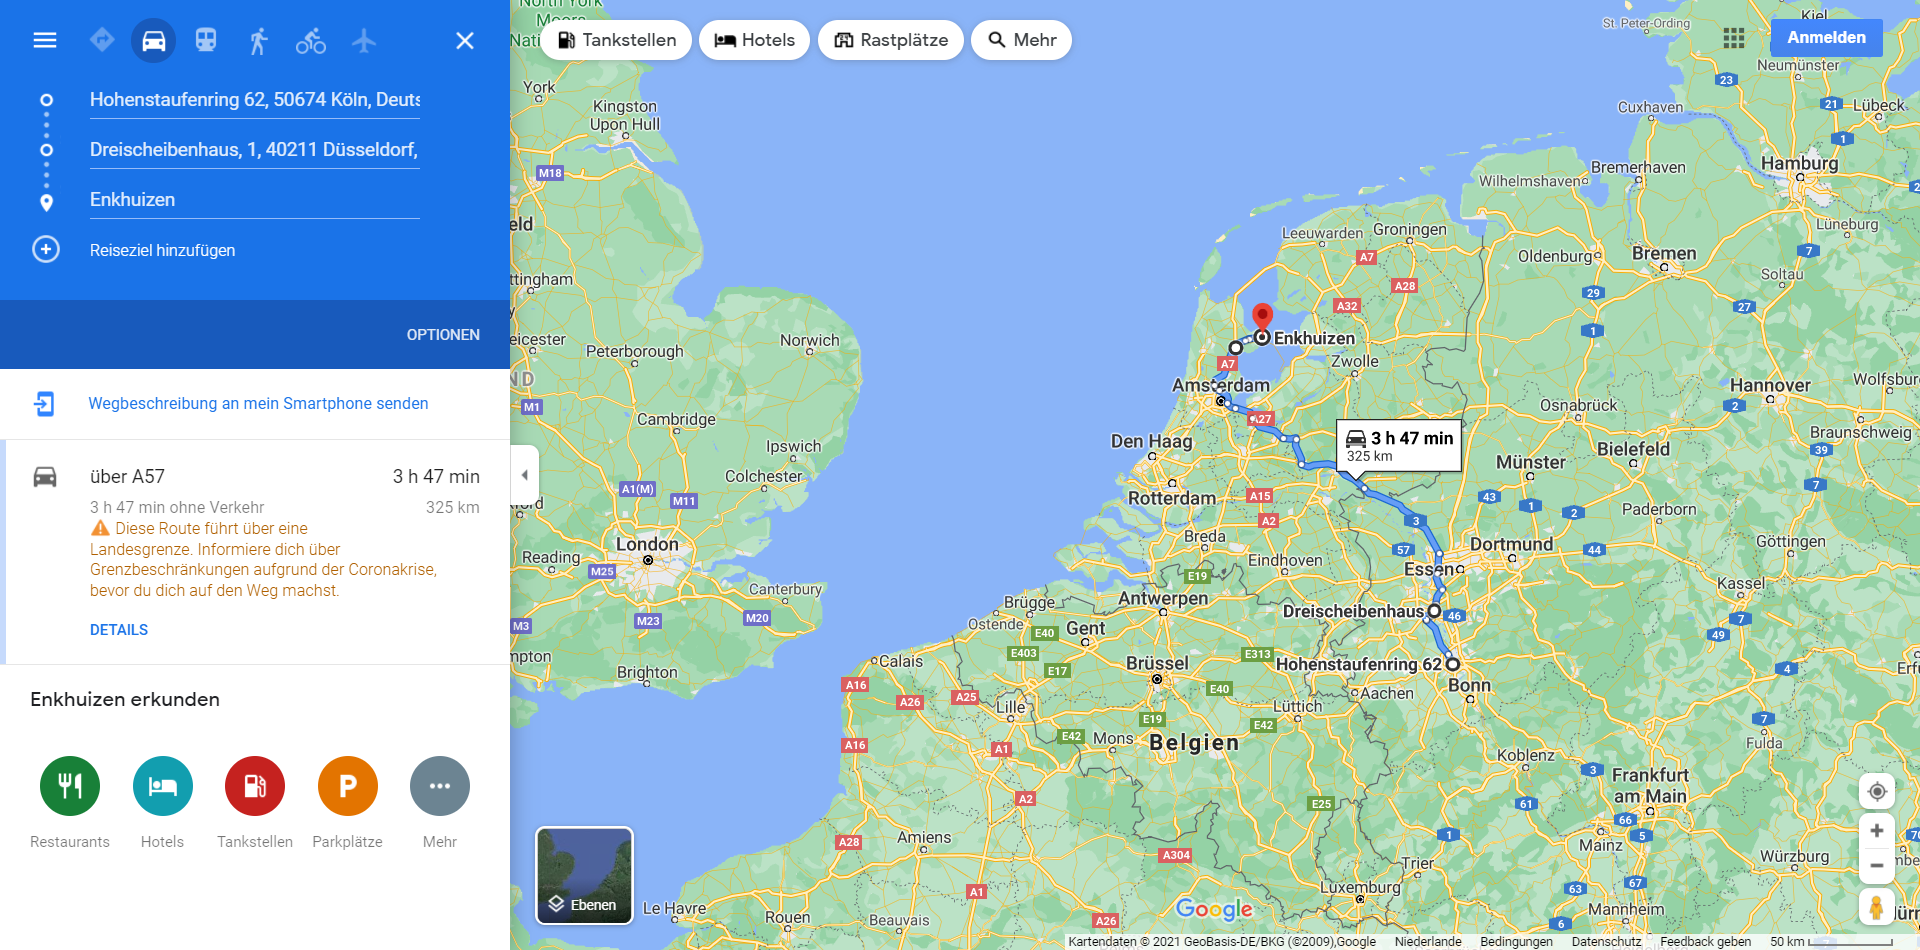Image resolution: width=1920 pixels, height=950 pixels.
Task: Click the Hohenstaufenring 62 start marker
Action: pos(1453,664)
